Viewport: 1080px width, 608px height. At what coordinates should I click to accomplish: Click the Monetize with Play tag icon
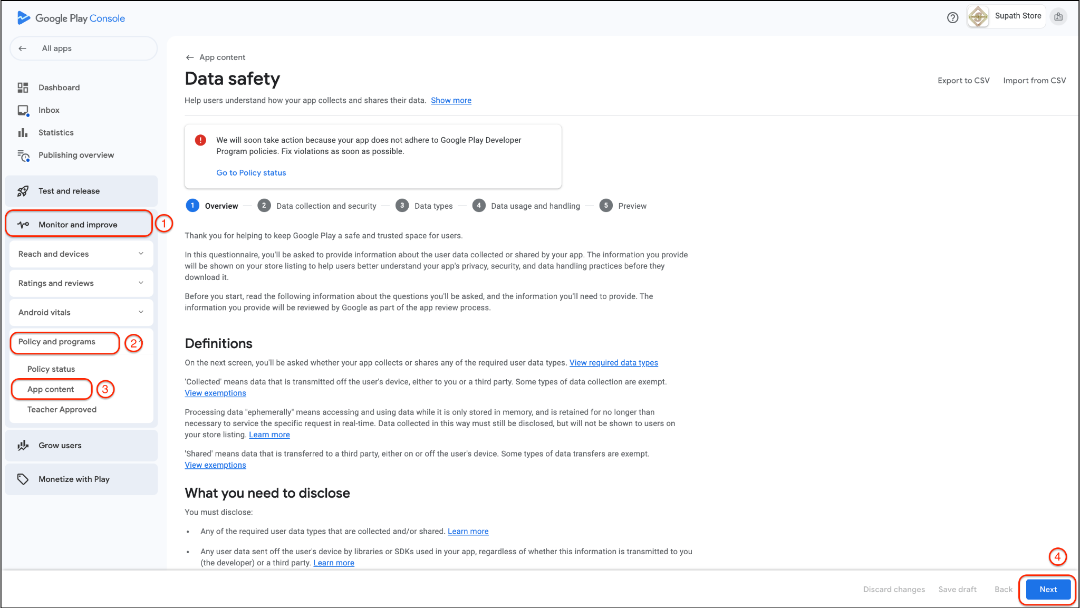click(x=23, y=479)
